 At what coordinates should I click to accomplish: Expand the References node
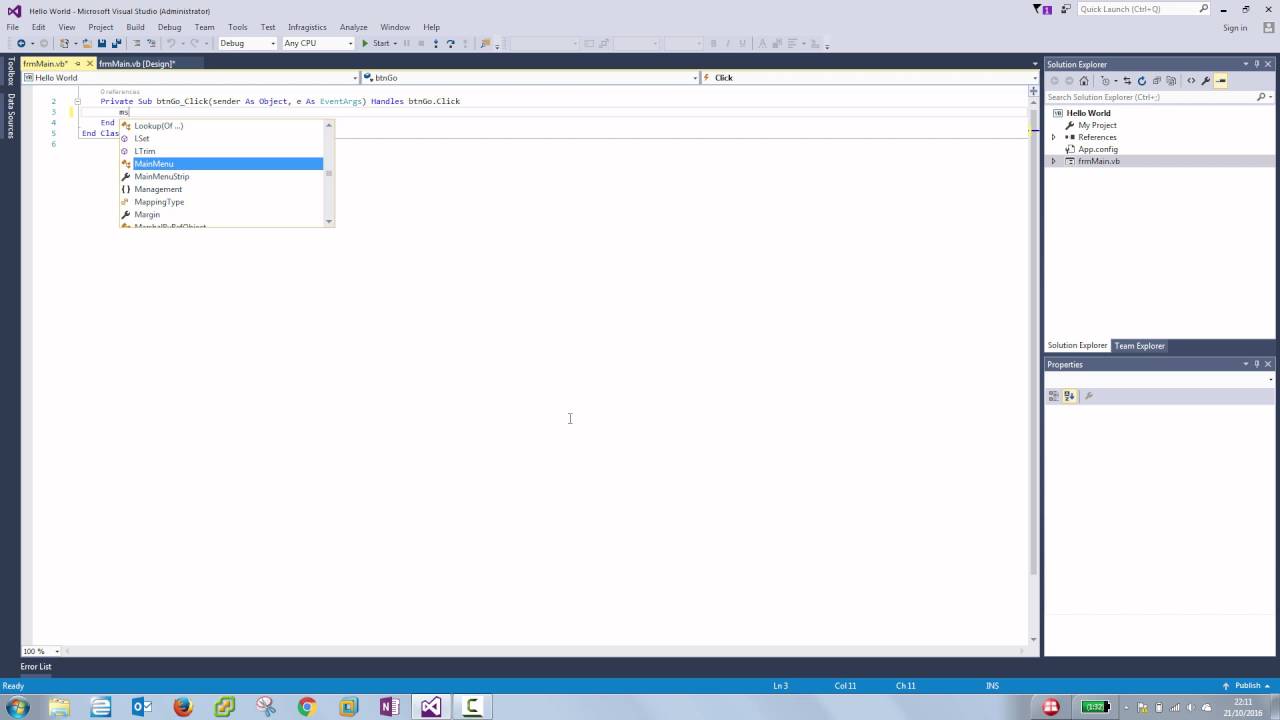tap(1053, 137)
